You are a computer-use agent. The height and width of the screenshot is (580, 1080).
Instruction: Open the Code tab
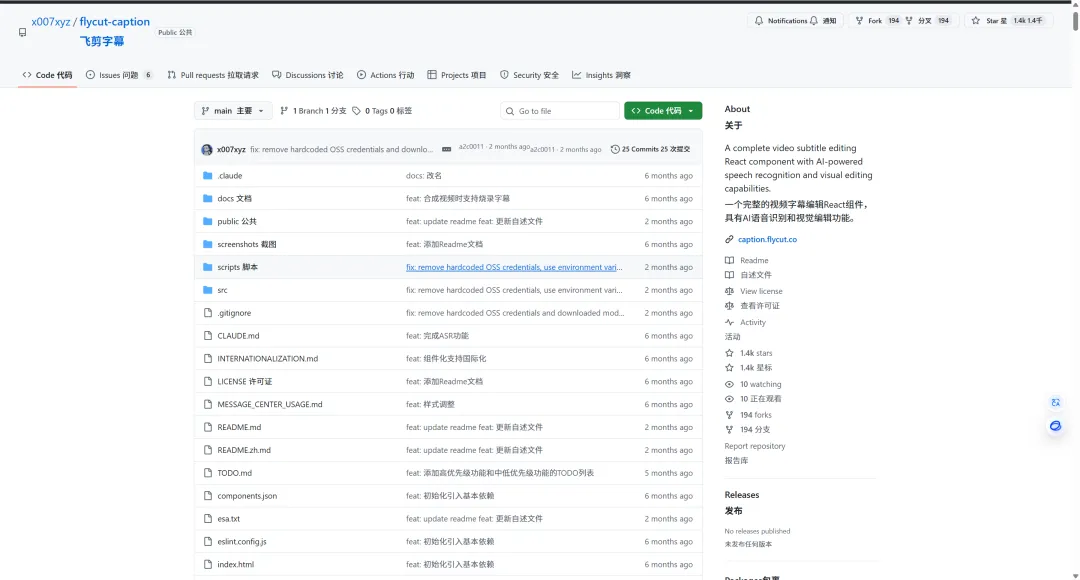pyautogui.click(x=47, y=75)
